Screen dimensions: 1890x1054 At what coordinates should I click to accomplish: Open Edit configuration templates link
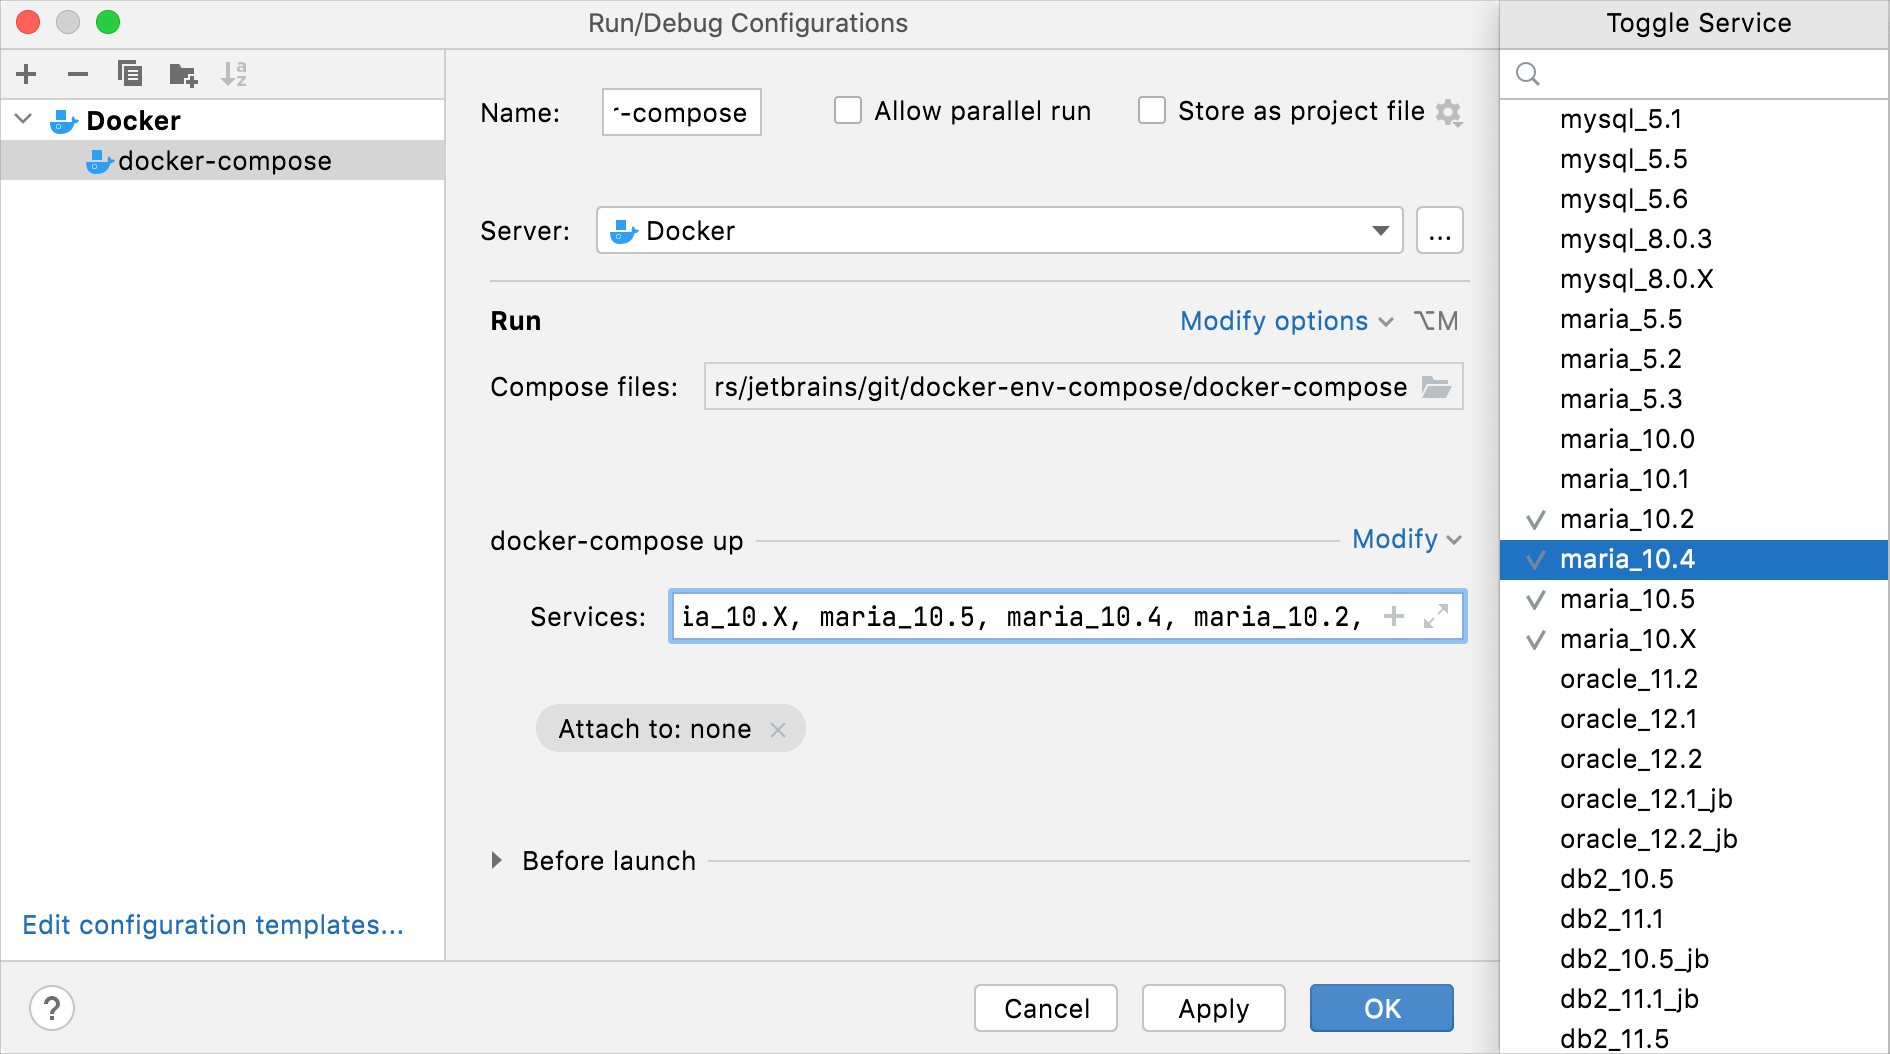(x=213, y=925)
